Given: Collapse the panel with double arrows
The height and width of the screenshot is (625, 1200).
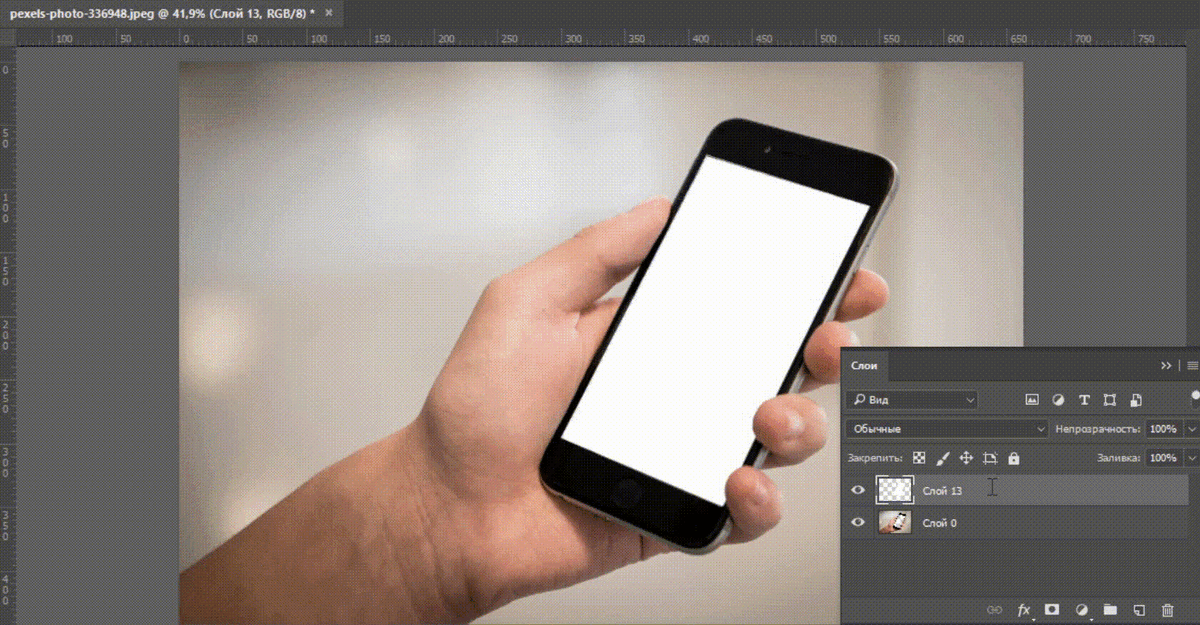Looking at the screenshot, I should pyautogui.click(x=1166, y=366).
